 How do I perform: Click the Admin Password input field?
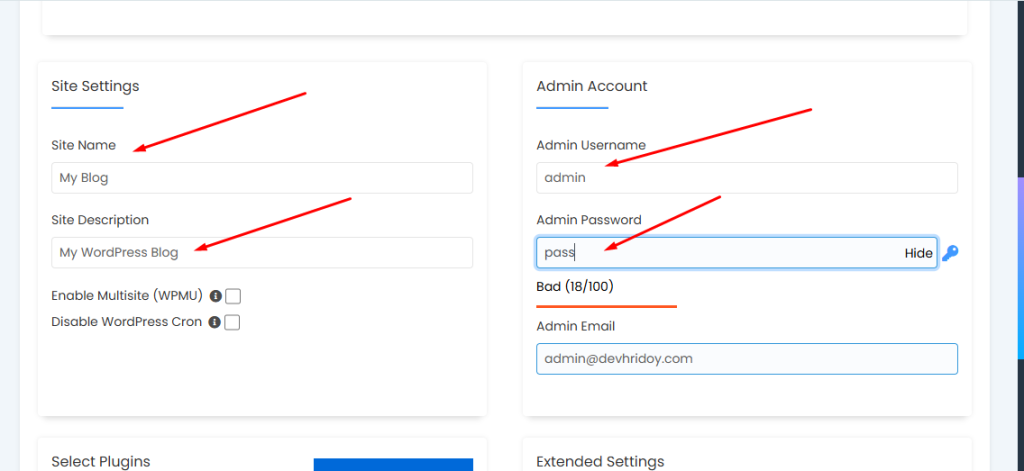(720, 253)
